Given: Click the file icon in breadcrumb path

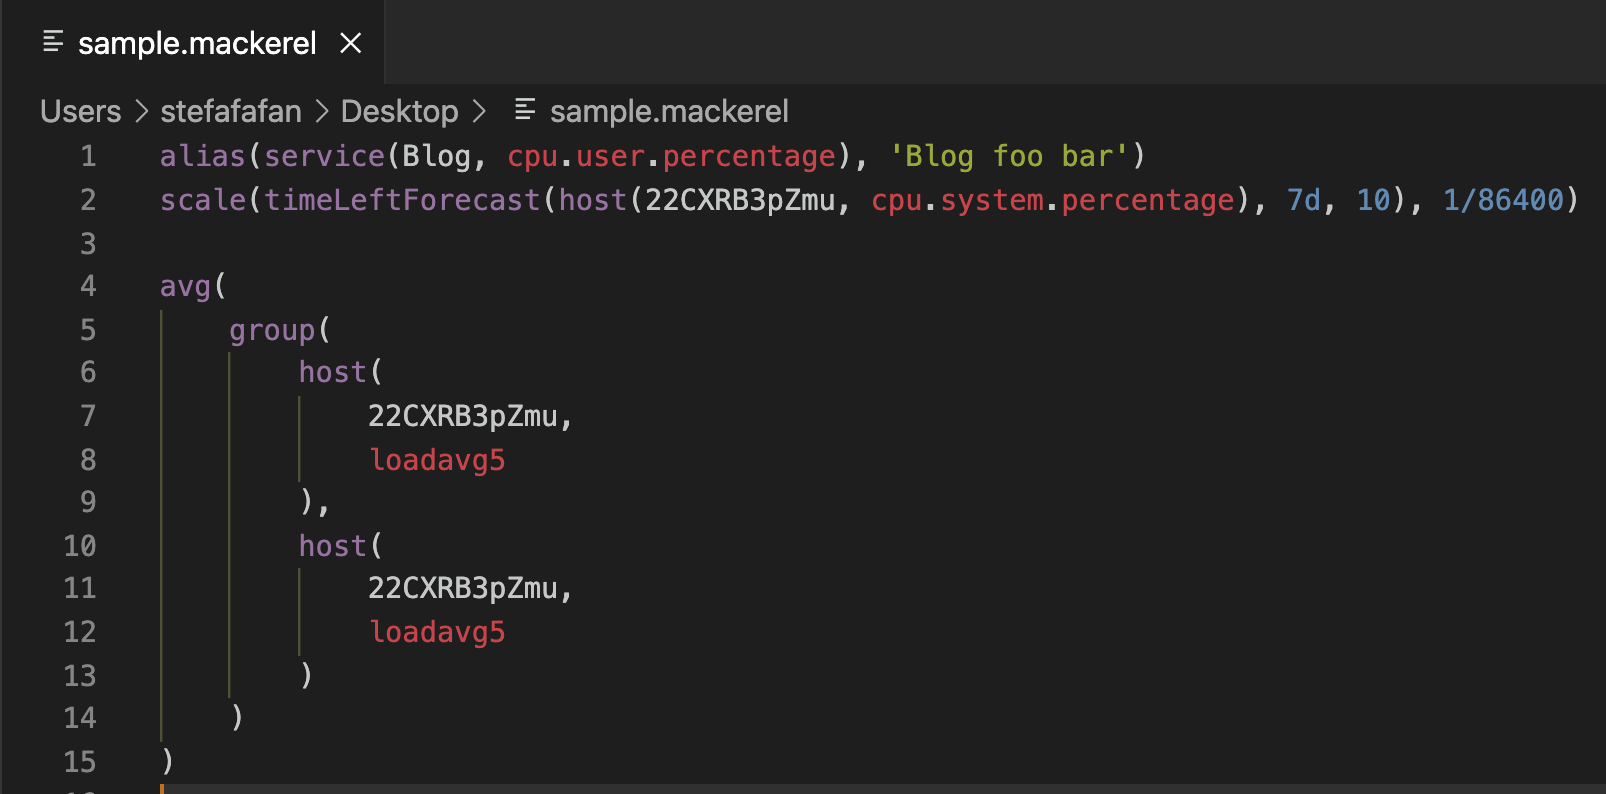Looking at the screenshot, I should [525, 110].
